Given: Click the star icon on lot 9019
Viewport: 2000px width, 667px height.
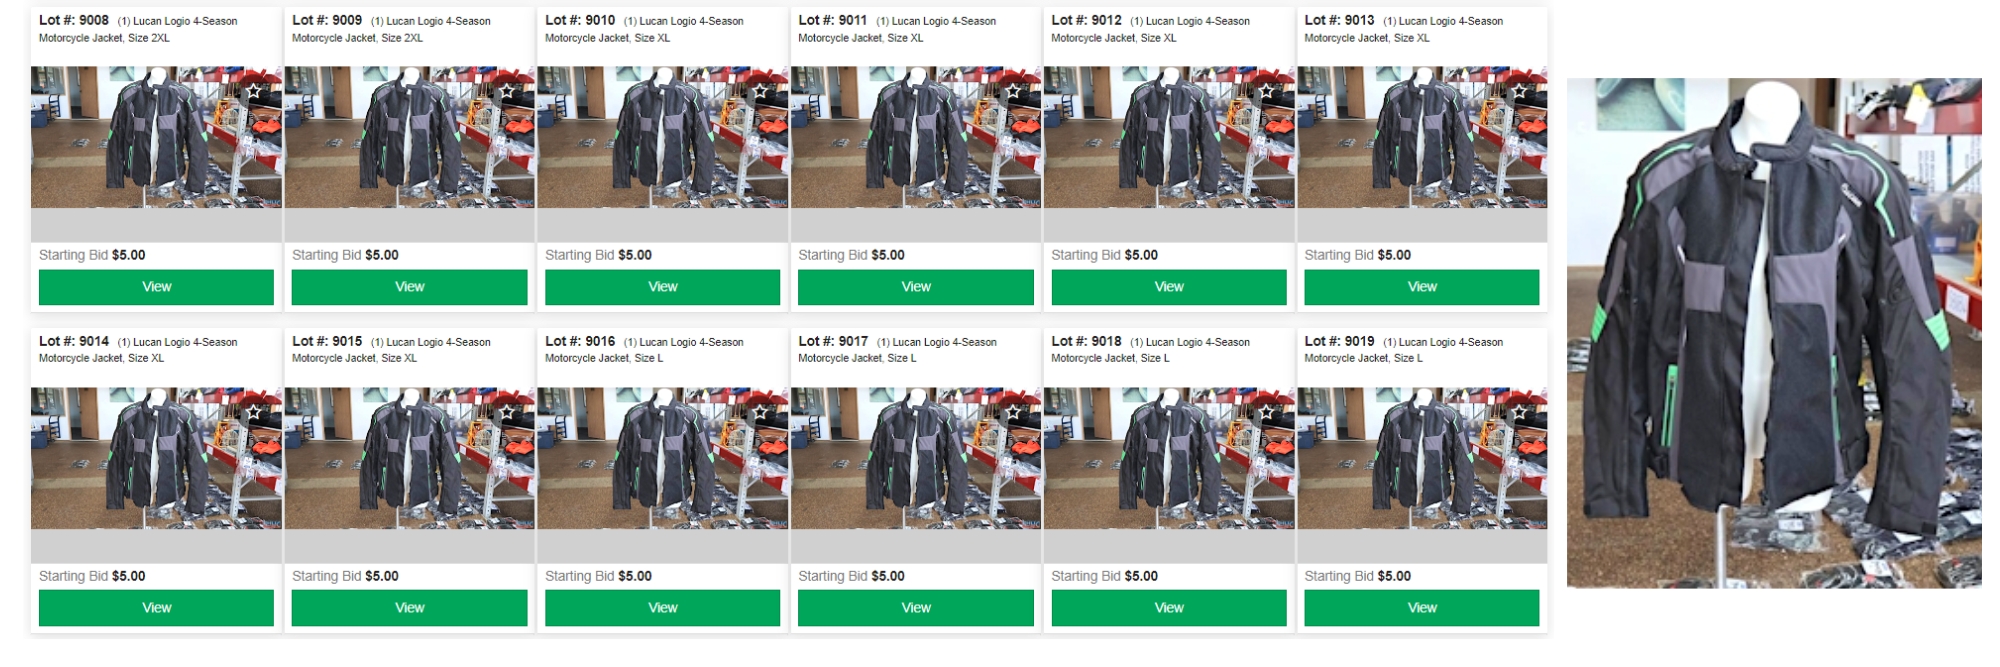Looking at the screenshot, I should click(1519, 412).
